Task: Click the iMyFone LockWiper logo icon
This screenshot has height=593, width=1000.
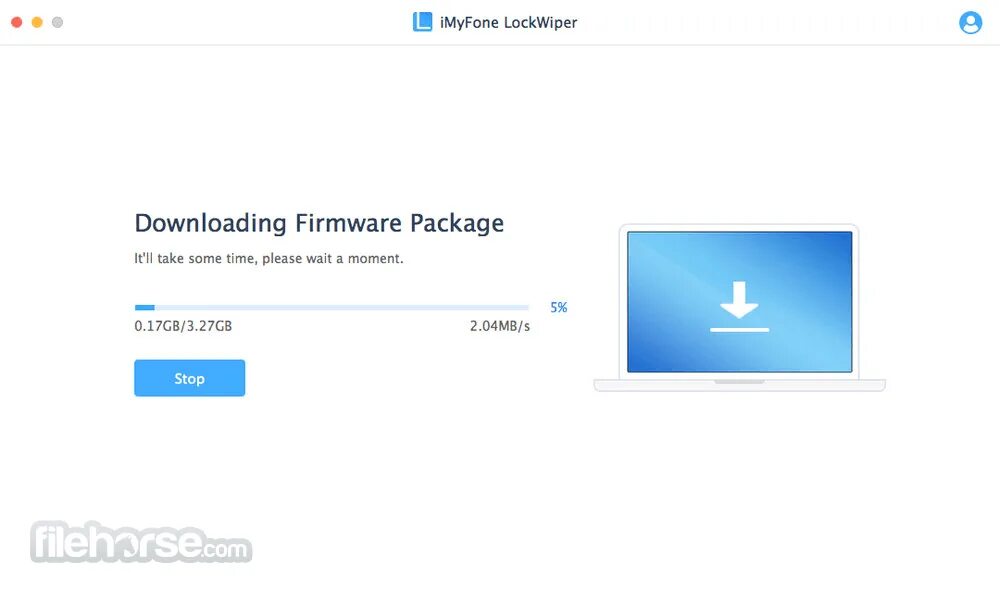Action: [x=422, y=22]
